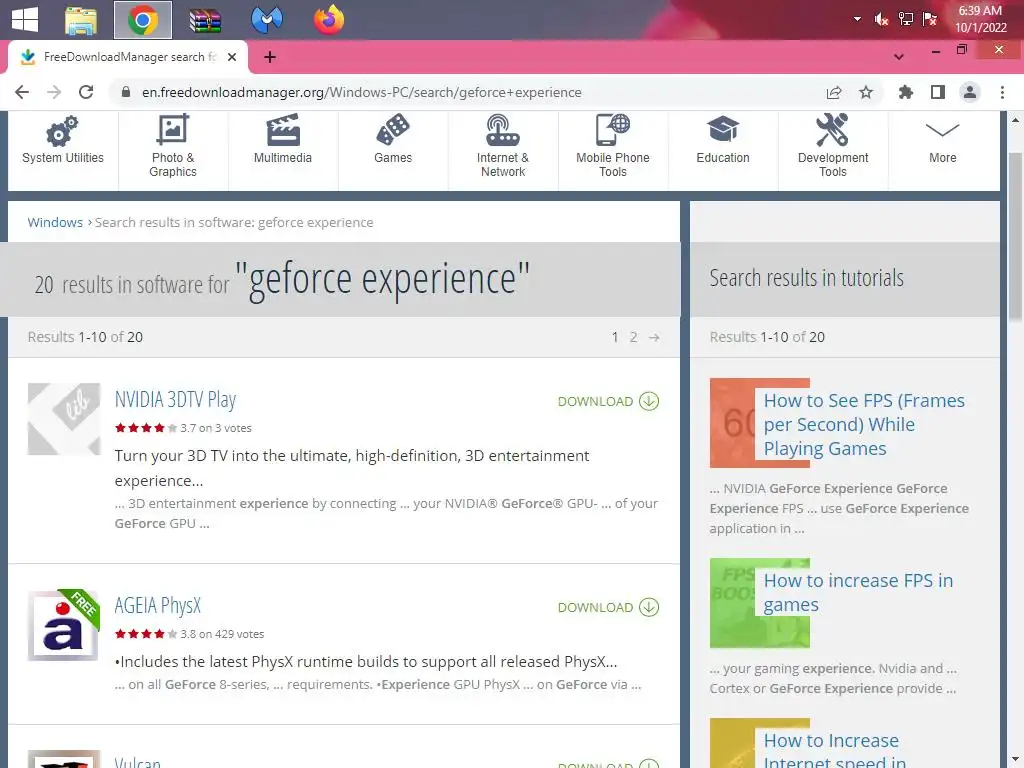Click the taskbar clock and date
Viewport: 1024px width, 768px height.
click(980, 19)
